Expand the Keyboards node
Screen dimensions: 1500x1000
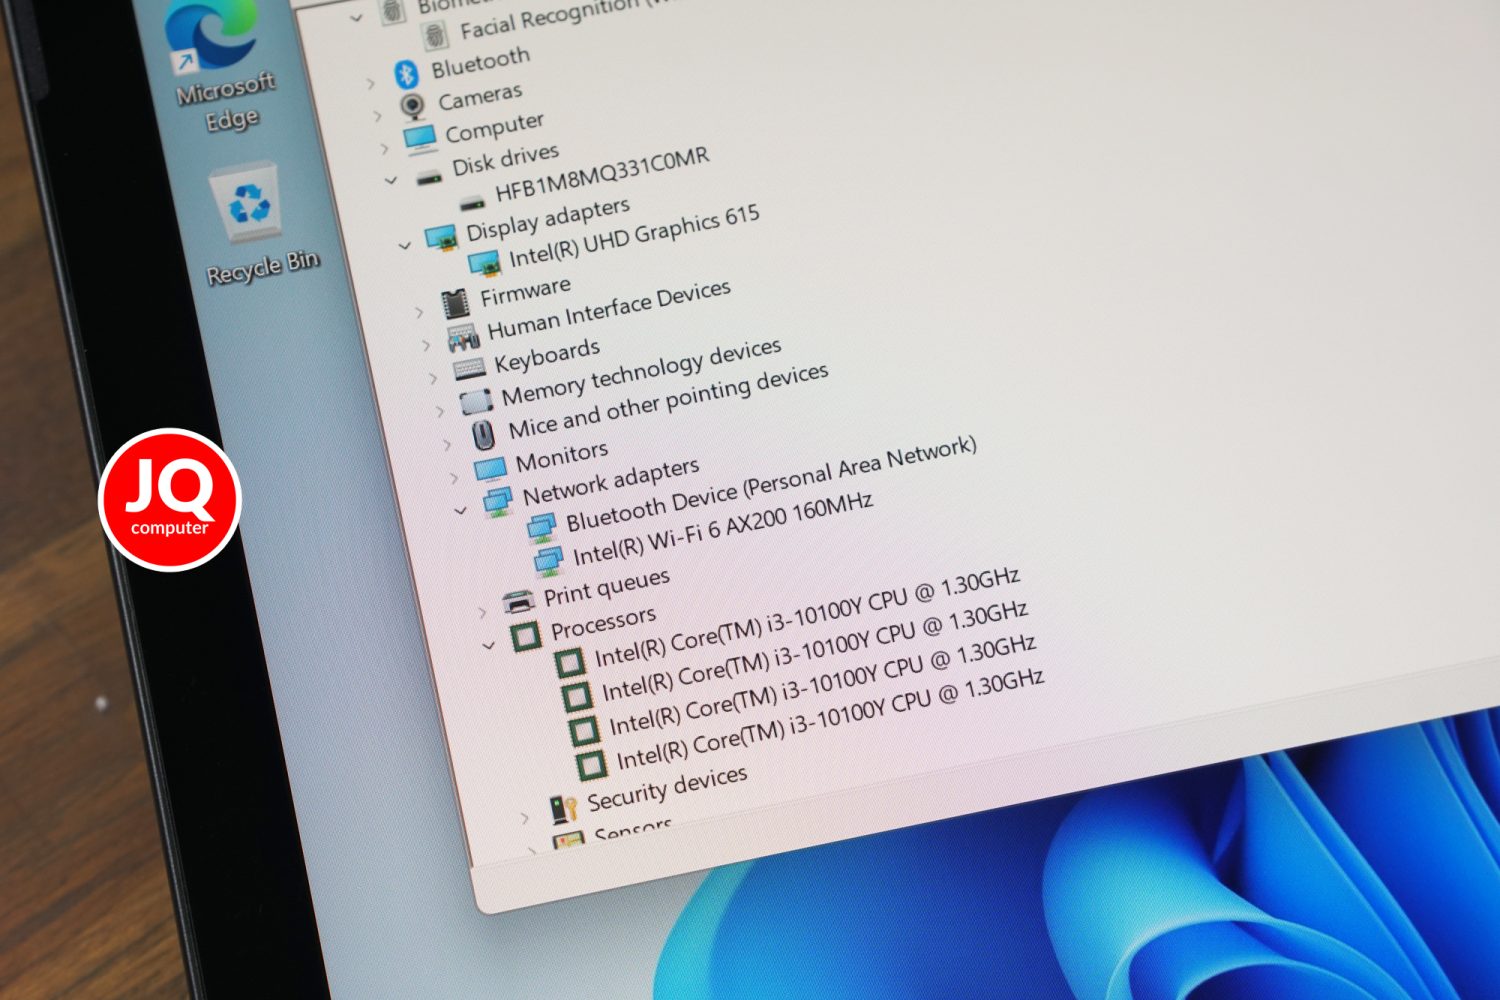pyautogui.click(x=434, y=379)
